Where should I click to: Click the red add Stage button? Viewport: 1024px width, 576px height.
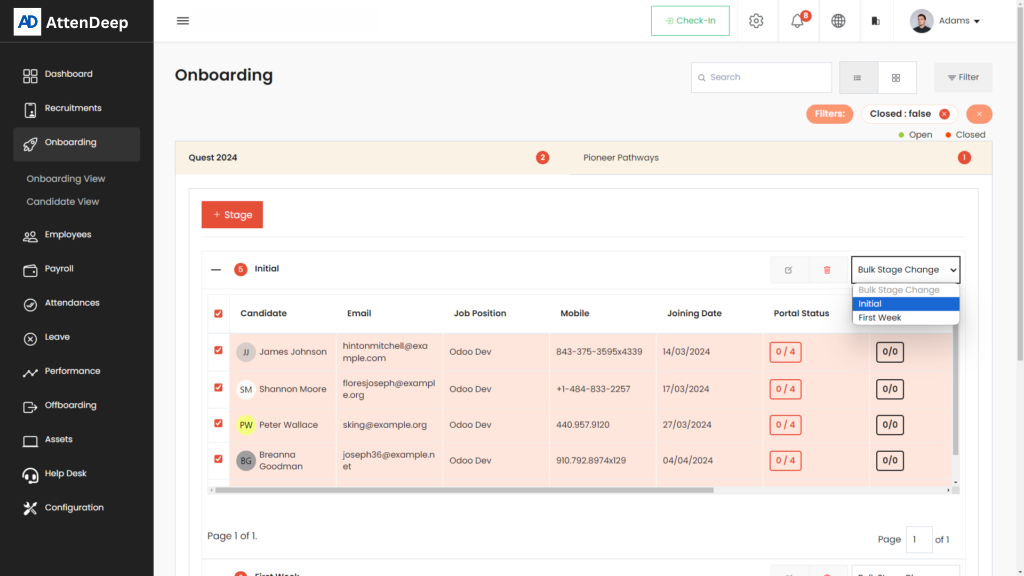click(232, 215)
